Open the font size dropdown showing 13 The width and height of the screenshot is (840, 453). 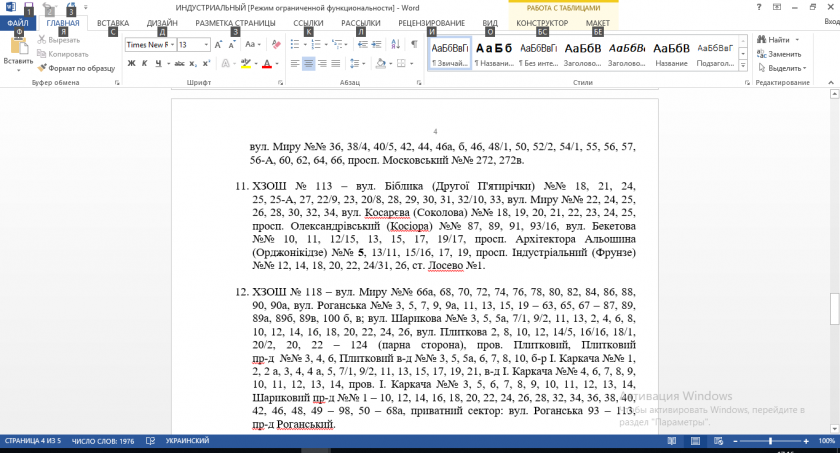pos(193,45)
